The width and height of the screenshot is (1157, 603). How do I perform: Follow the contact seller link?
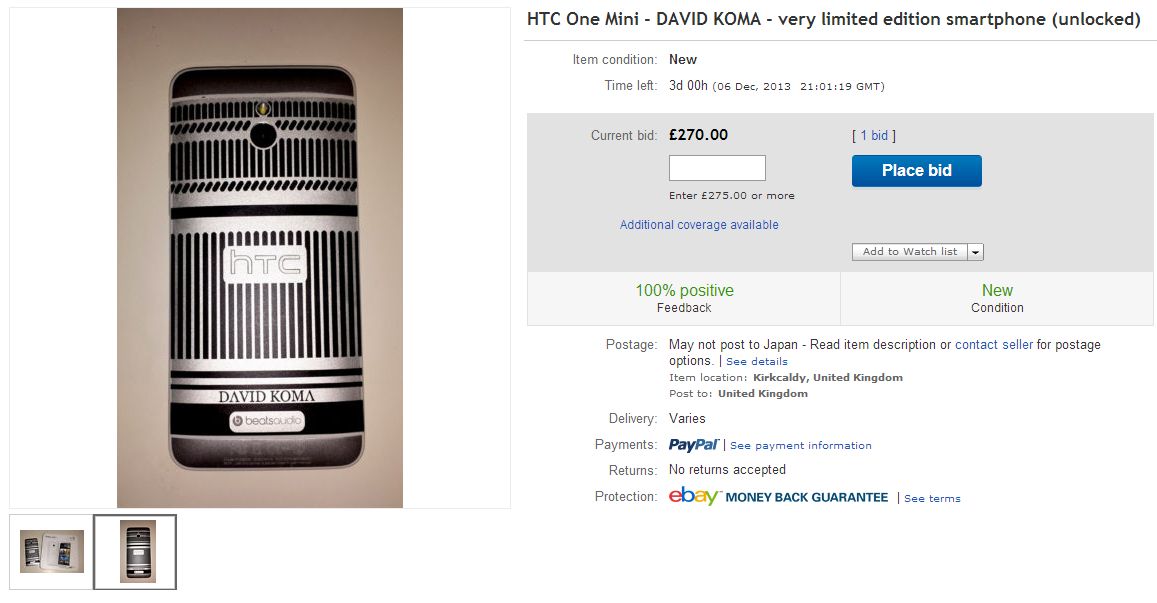994,345
